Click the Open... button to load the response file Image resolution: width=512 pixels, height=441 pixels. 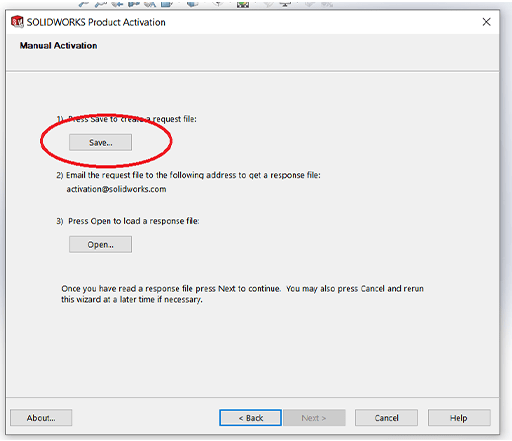pos(100,244)
